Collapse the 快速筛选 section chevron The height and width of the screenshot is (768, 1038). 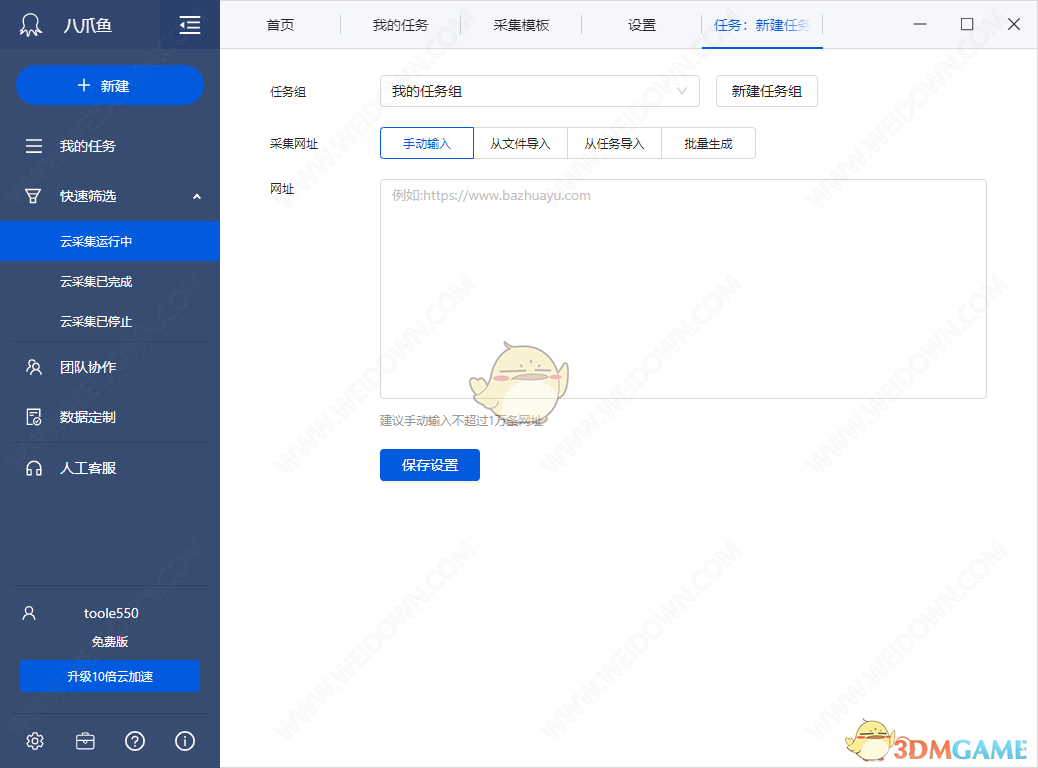click(x=196, y=196)
